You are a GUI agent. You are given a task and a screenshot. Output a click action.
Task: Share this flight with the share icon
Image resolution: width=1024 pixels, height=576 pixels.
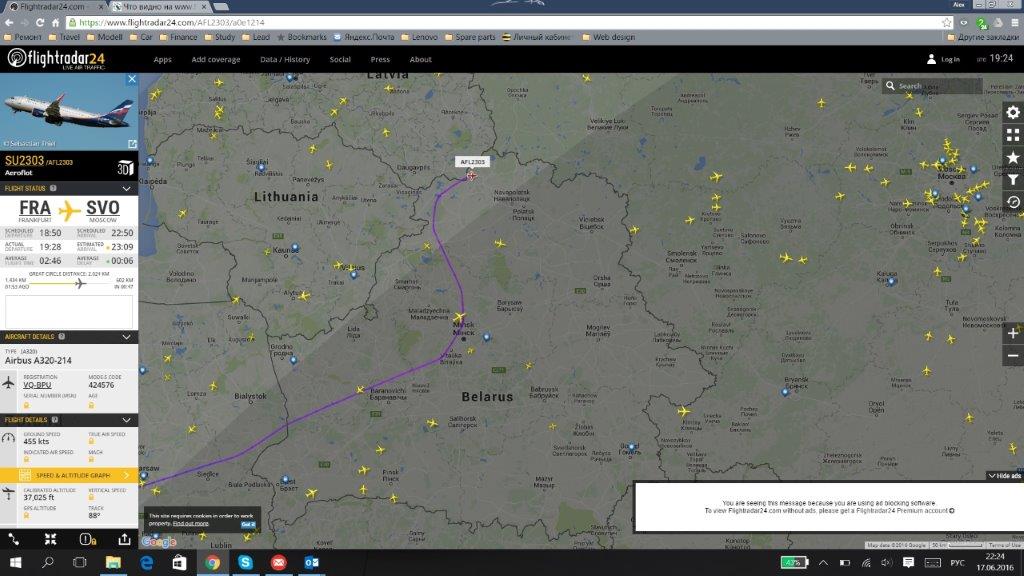click(x=124, y=539)
